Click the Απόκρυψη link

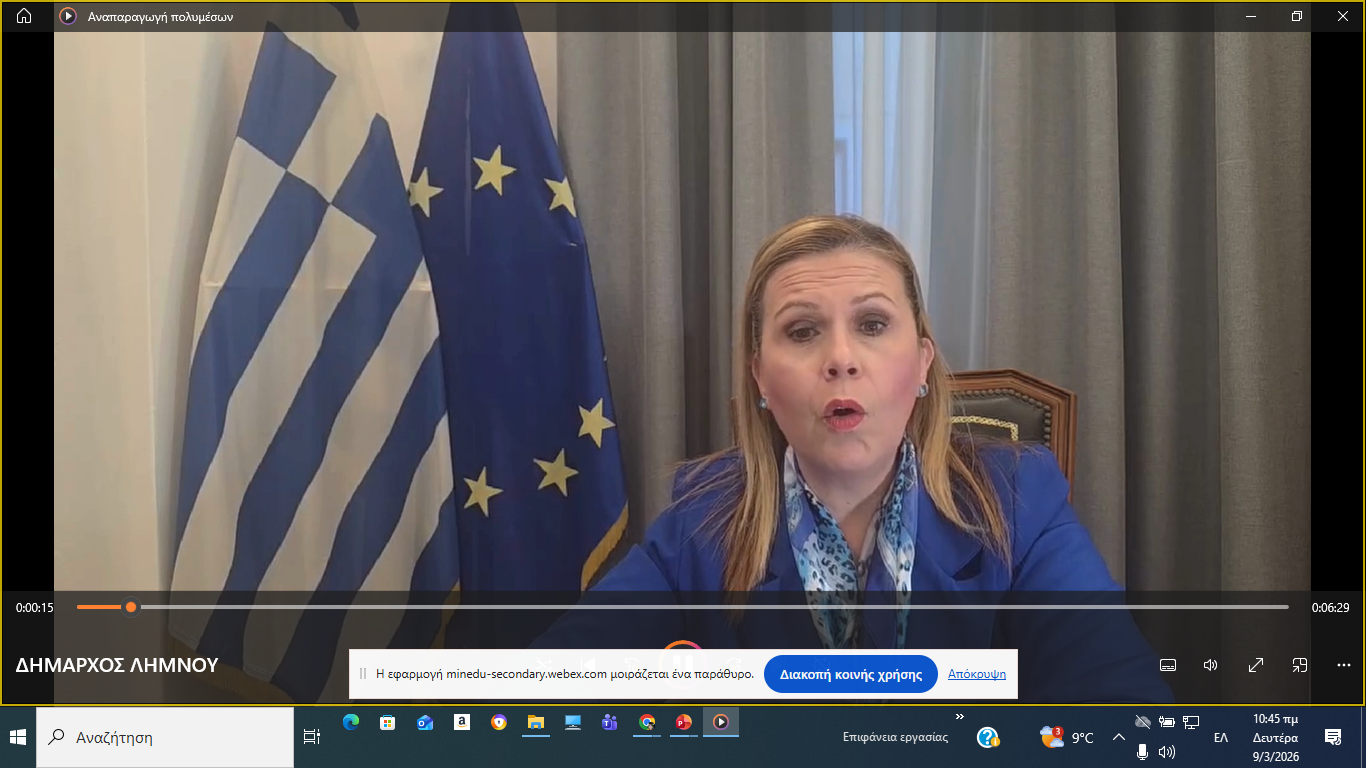coord(976,674)
